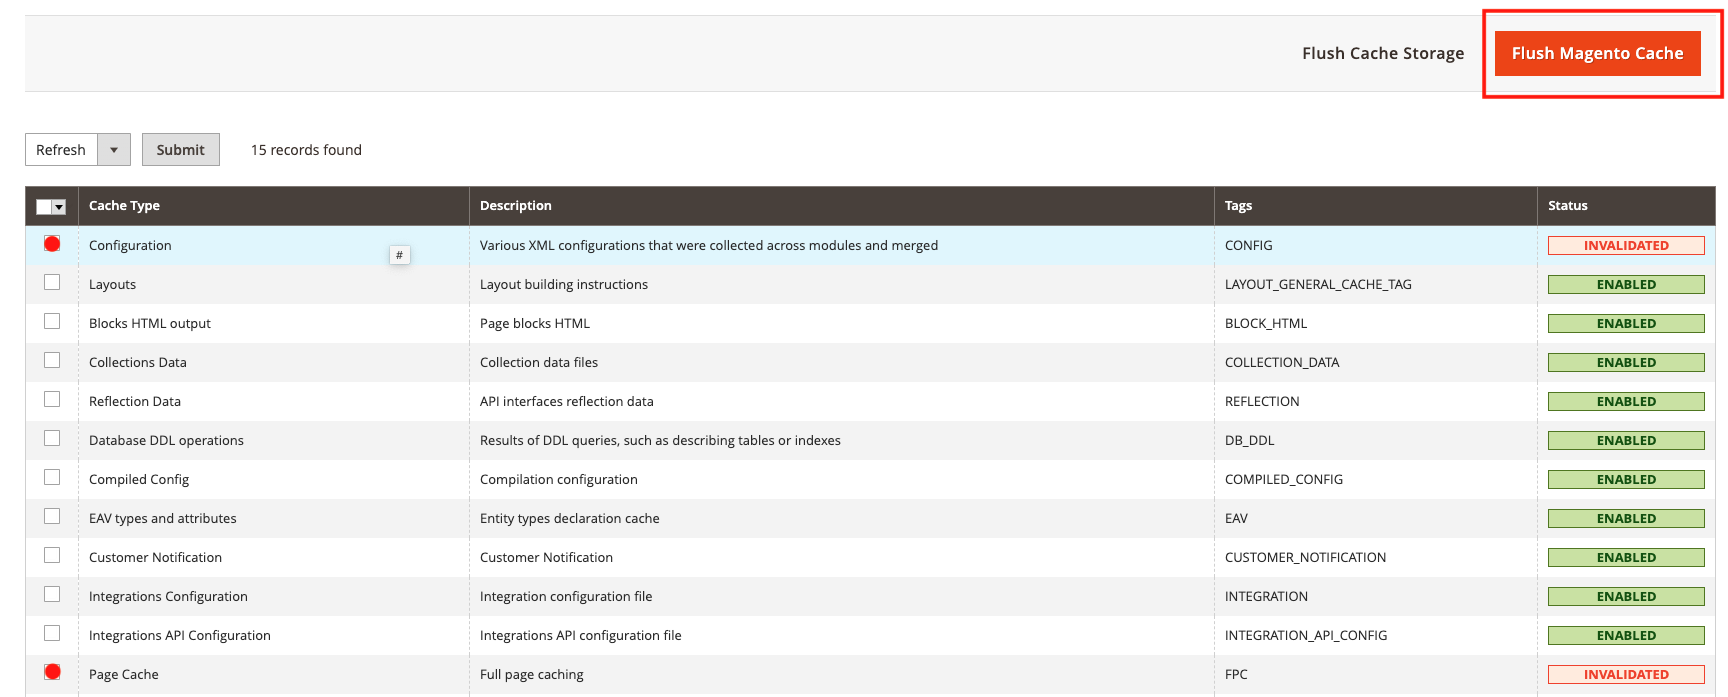Click the INTEGRATION_API_CONFIG tag cell

pos(1306,636)
